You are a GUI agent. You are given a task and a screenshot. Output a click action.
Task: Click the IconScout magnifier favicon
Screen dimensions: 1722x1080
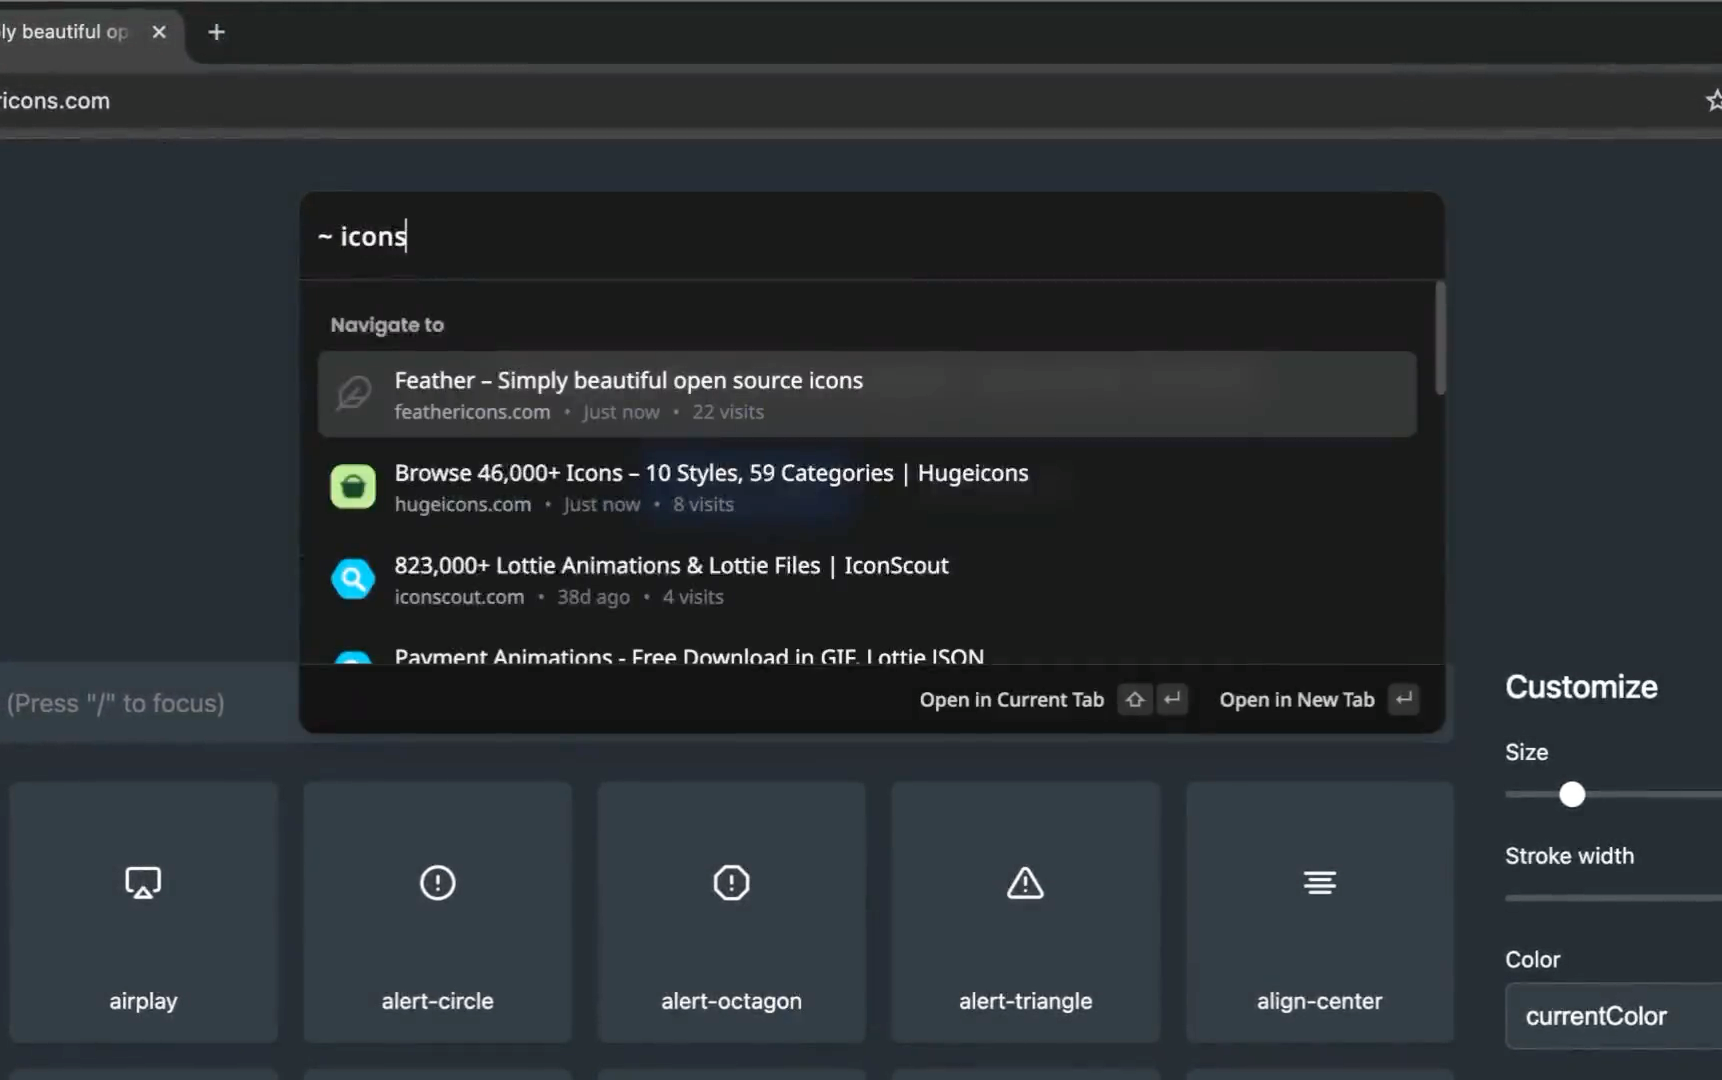click(353, 579)
